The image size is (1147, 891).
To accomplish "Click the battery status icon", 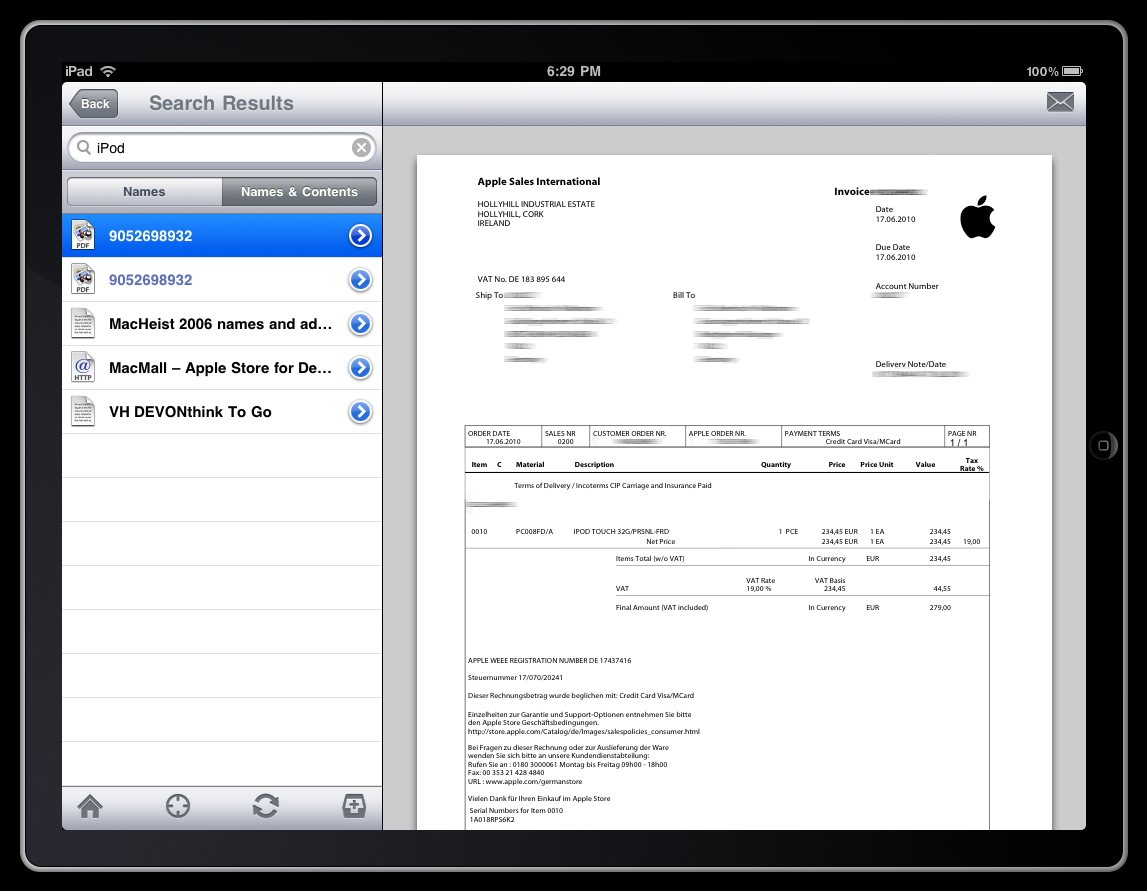I will (x=1072, y=71).
